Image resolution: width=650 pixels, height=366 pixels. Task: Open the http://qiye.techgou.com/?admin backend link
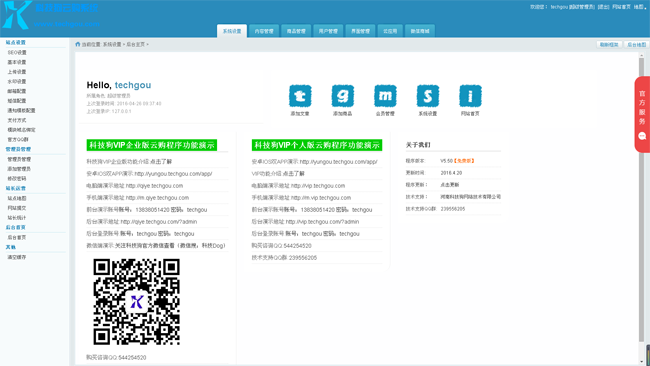point(159,222)
